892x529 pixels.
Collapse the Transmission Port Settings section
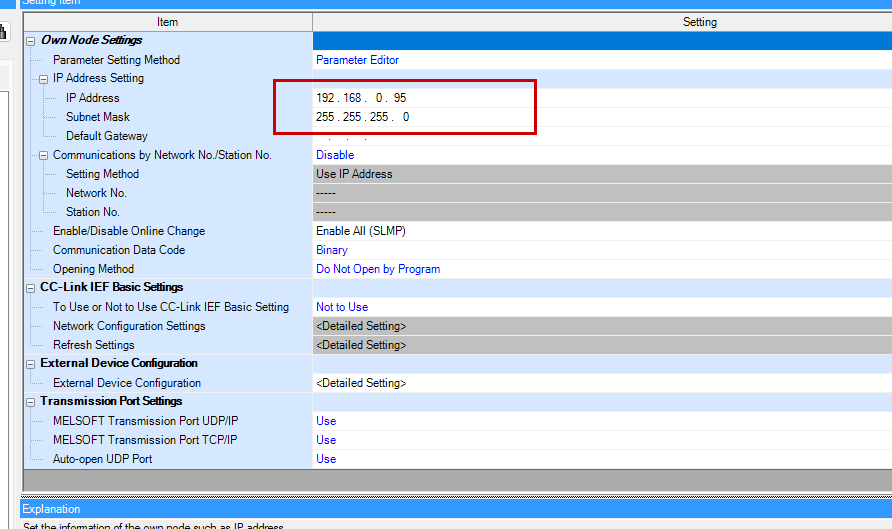tap(31, 402)
